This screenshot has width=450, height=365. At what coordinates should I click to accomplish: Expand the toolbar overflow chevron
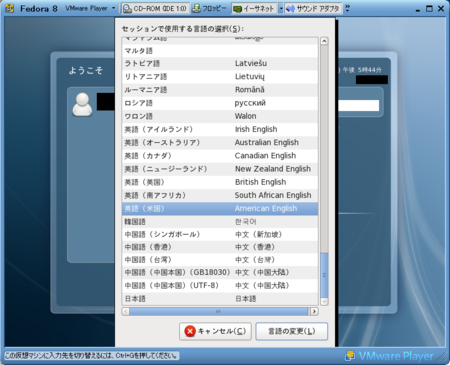tap(348, 8)
